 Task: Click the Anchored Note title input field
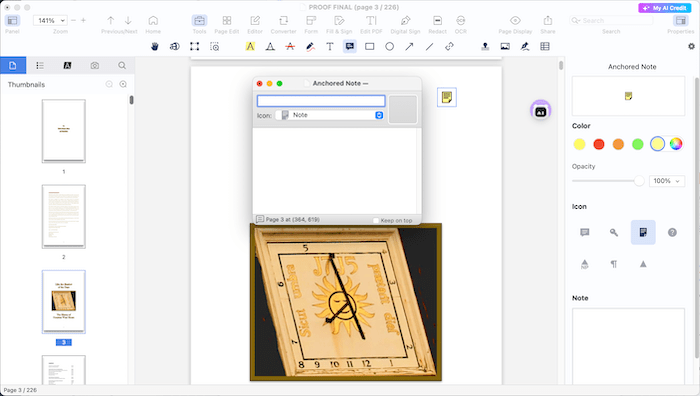click(321, 101)
